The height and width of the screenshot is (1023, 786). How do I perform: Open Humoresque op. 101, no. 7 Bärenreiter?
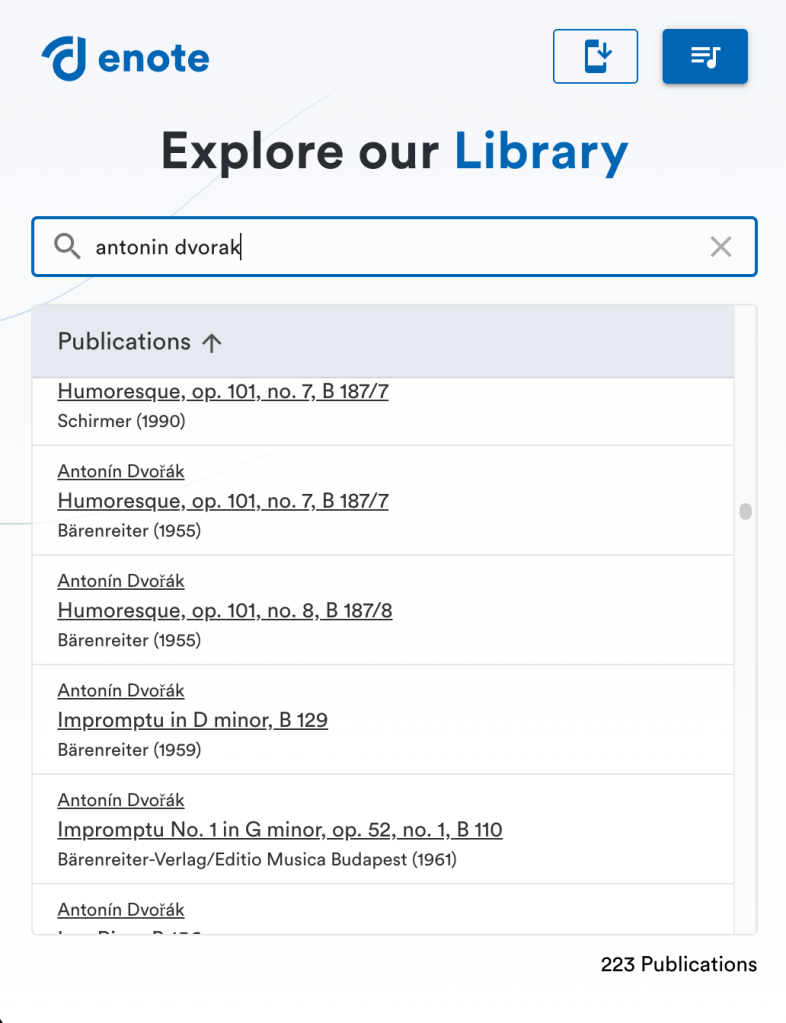click(223, 501)
